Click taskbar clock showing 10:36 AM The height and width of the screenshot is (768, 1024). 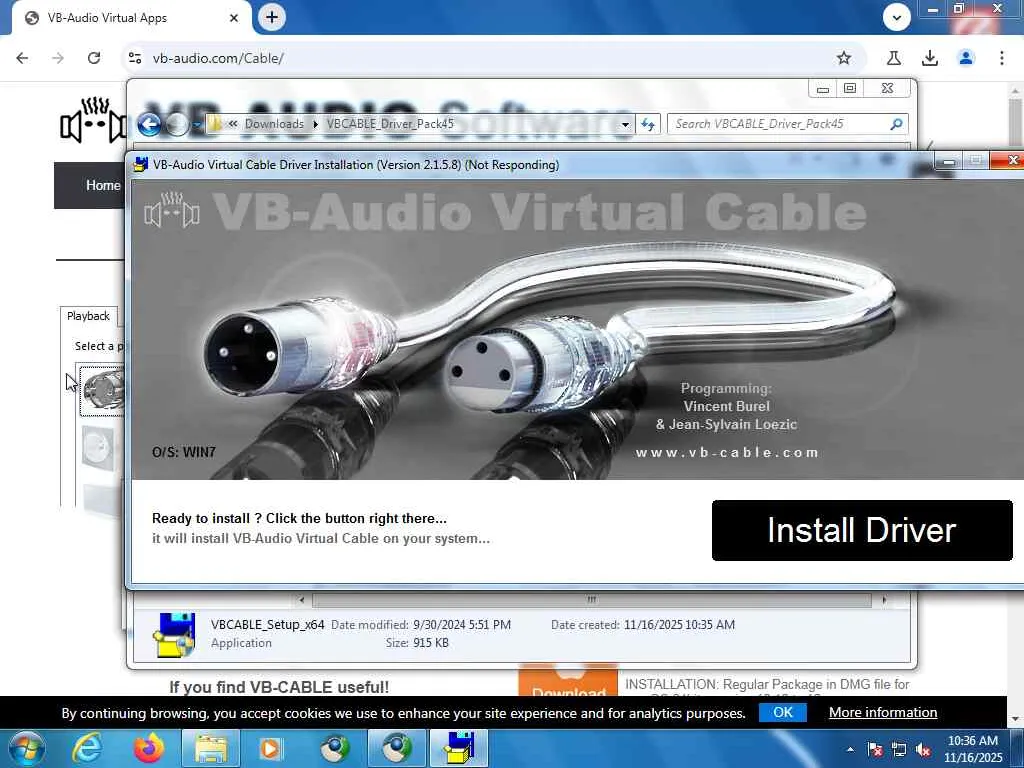(972, 749)
